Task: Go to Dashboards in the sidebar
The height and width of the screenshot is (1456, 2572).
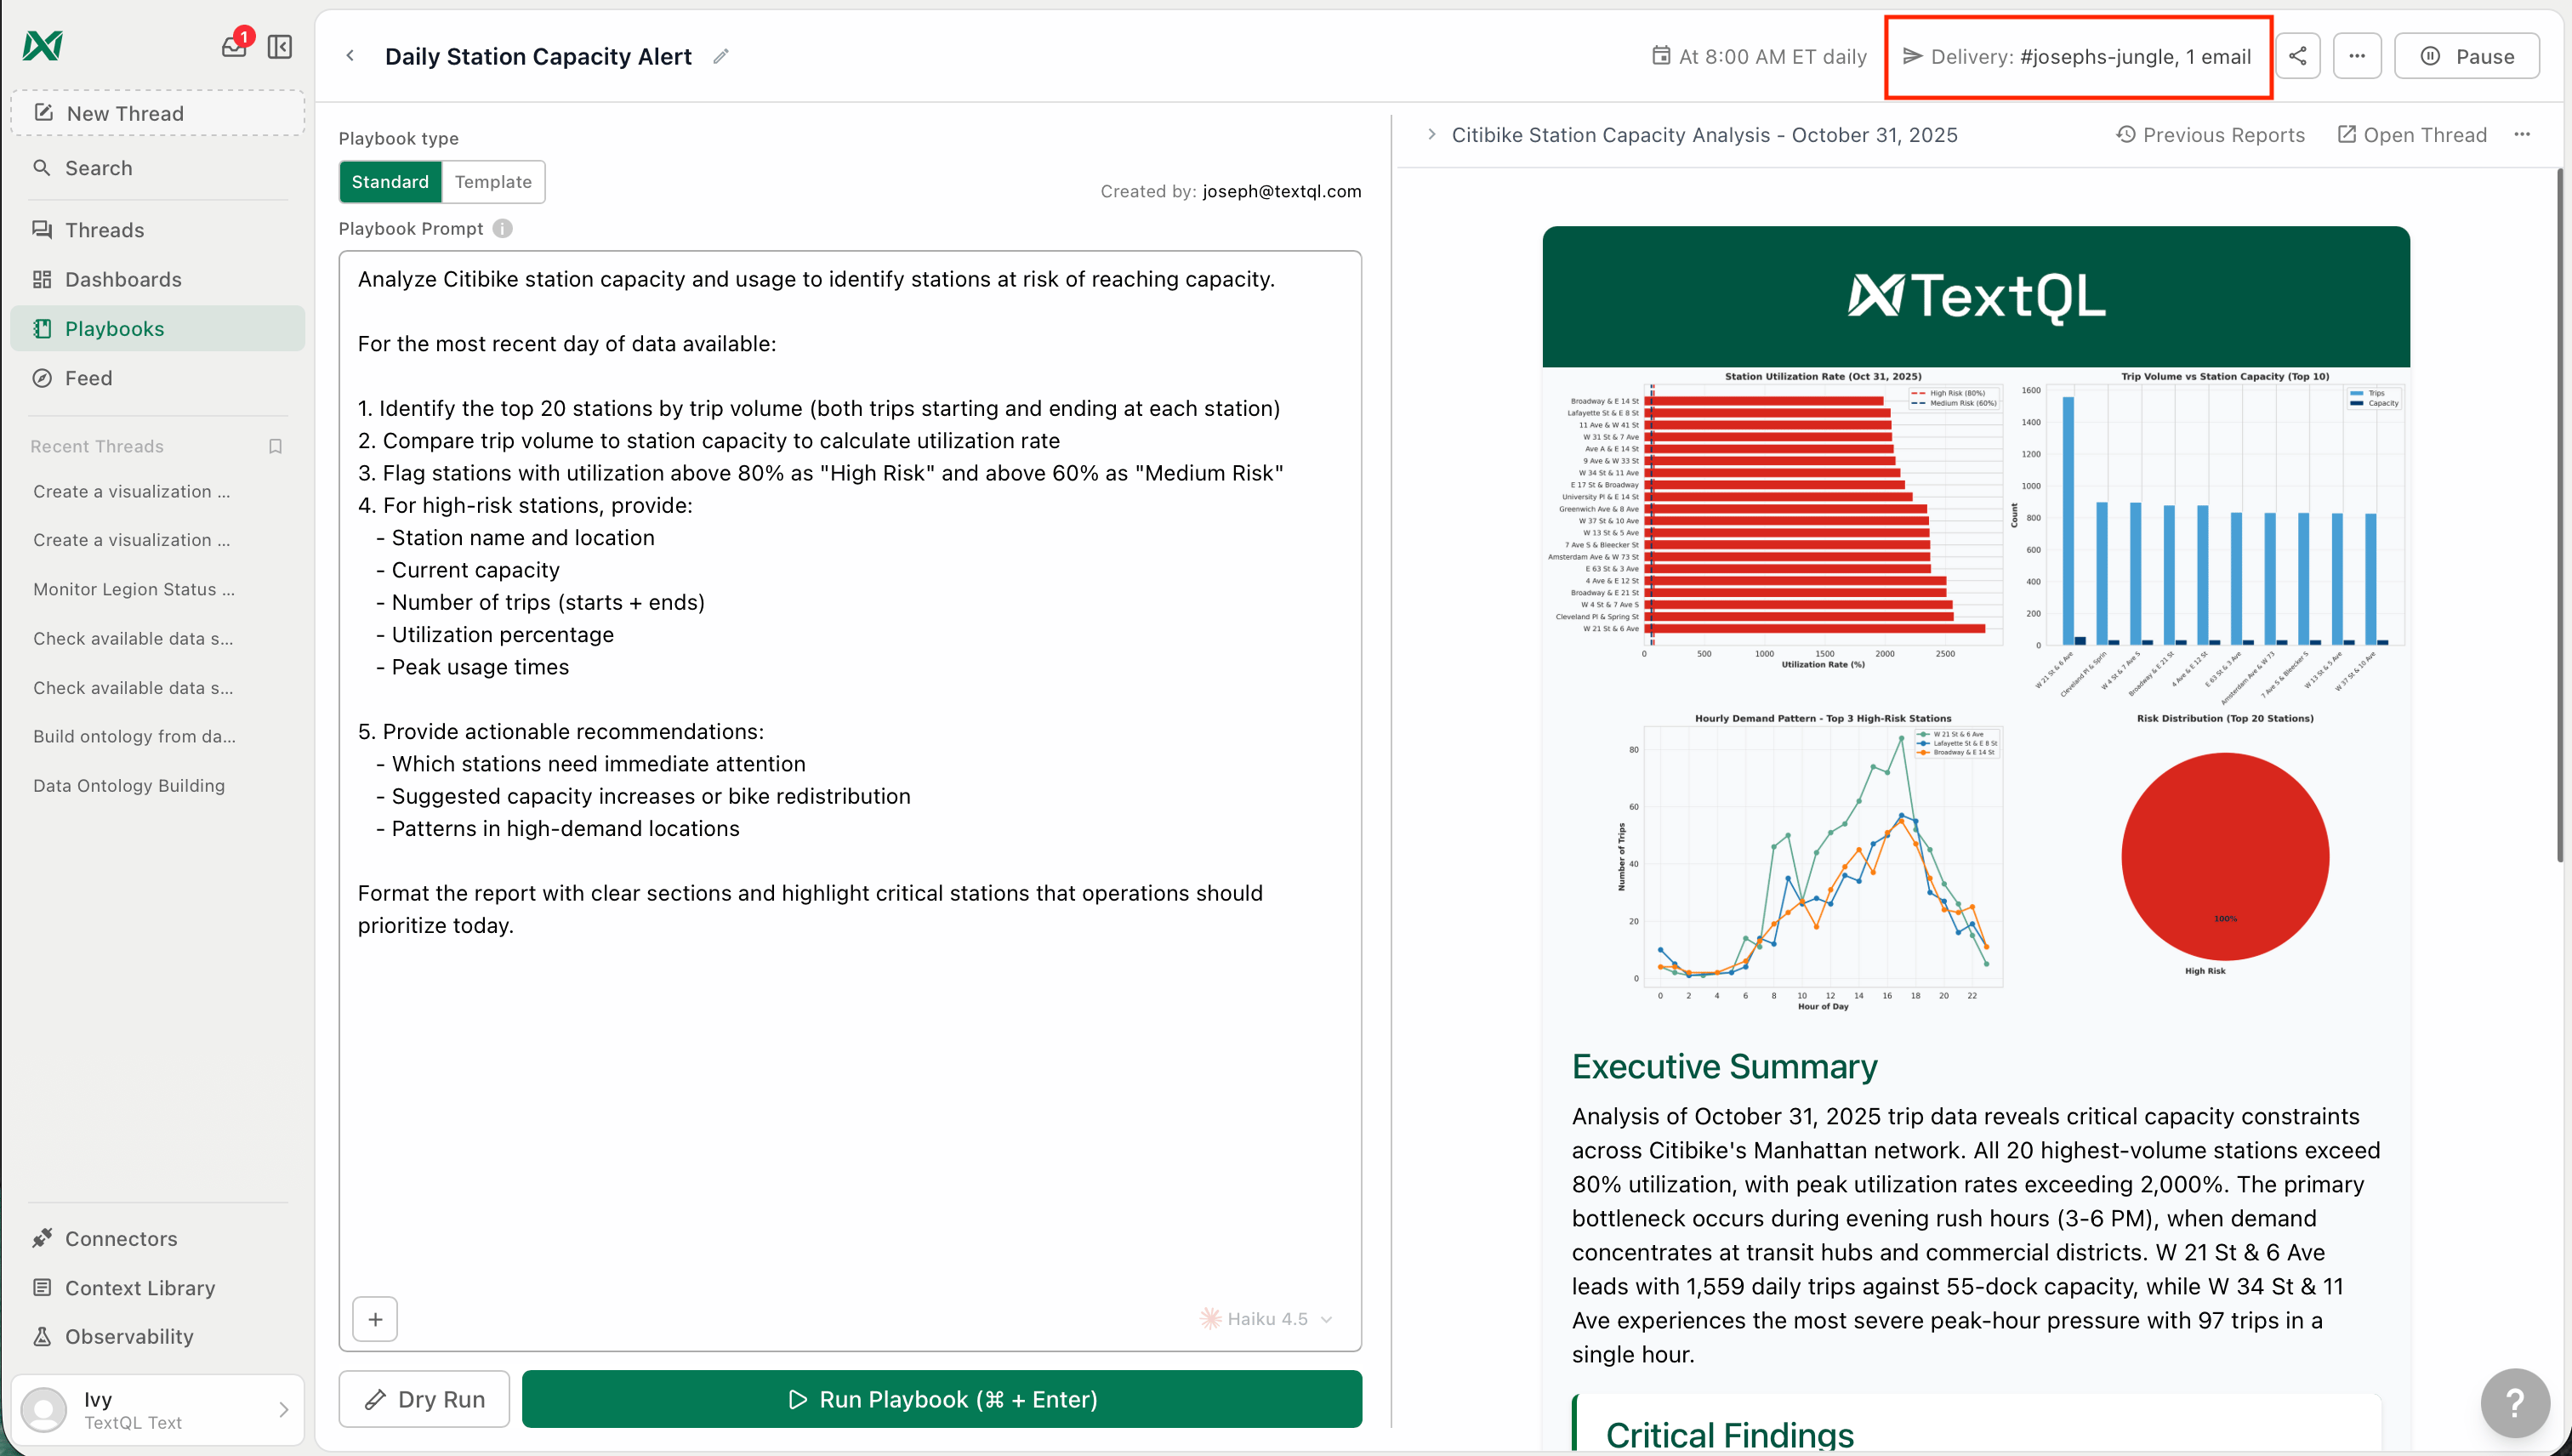Action: point(158,279)
